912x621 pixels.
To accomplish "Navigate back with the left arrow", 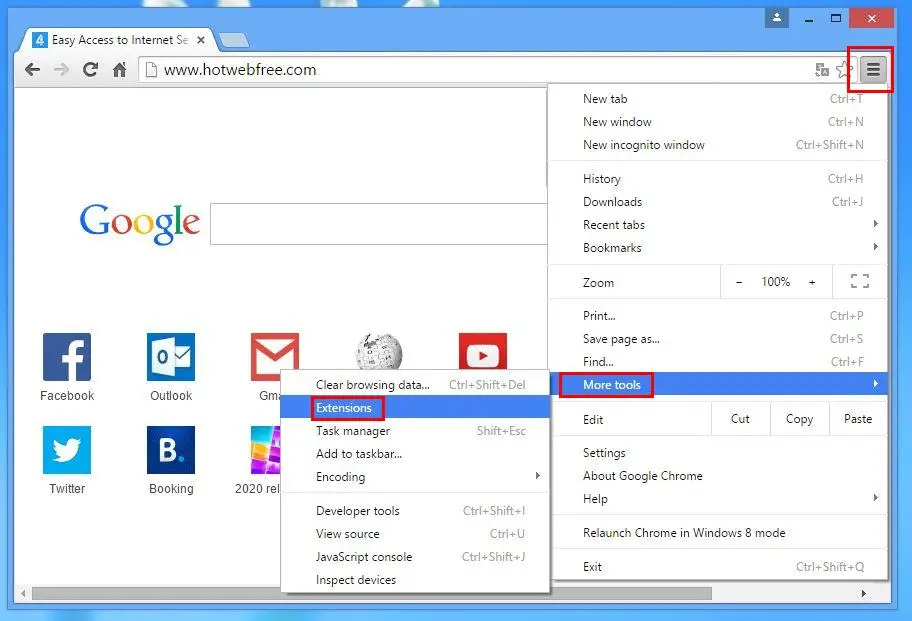I will tap(33, 70).
